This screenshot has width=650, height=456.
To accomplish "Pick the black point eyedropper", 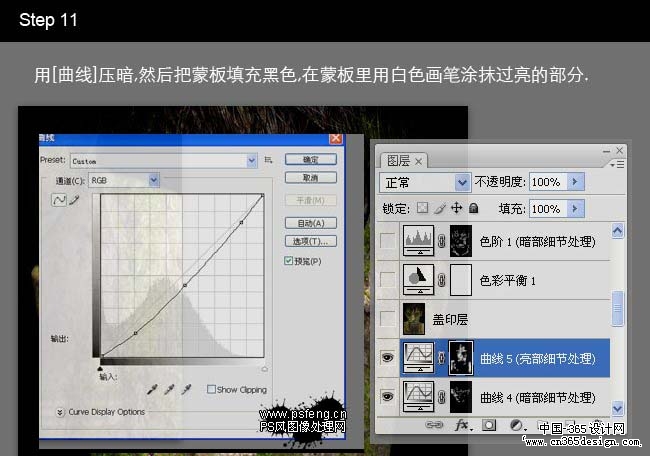I will [152, 389].
